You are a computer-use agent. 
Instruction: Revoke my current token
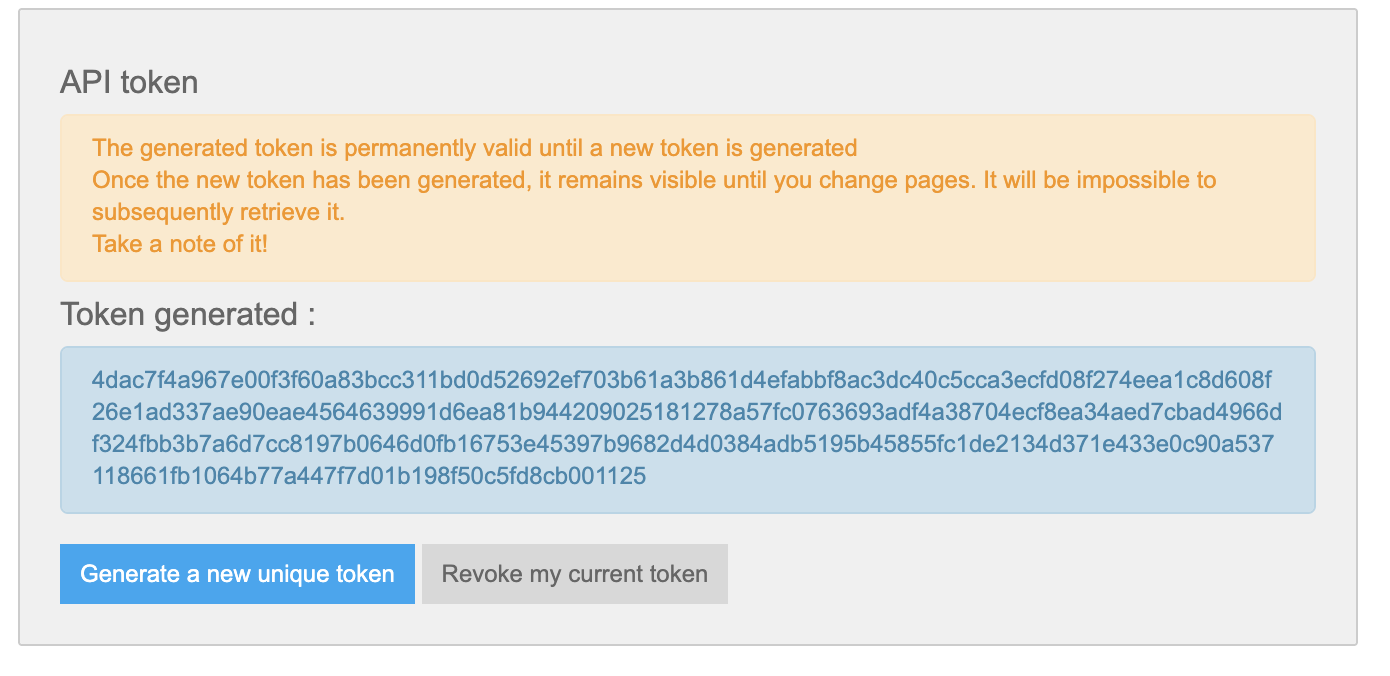575,574
